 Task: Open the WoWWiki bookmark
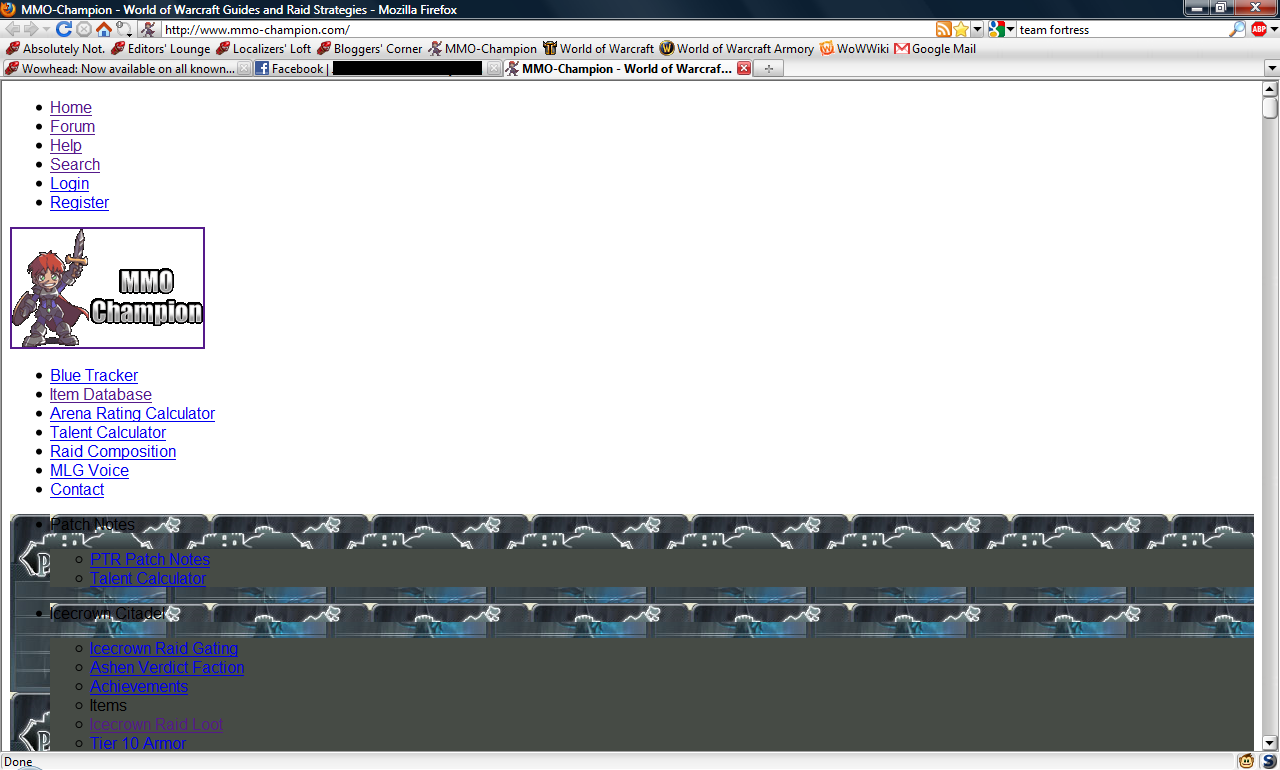(x=854, y=48)
